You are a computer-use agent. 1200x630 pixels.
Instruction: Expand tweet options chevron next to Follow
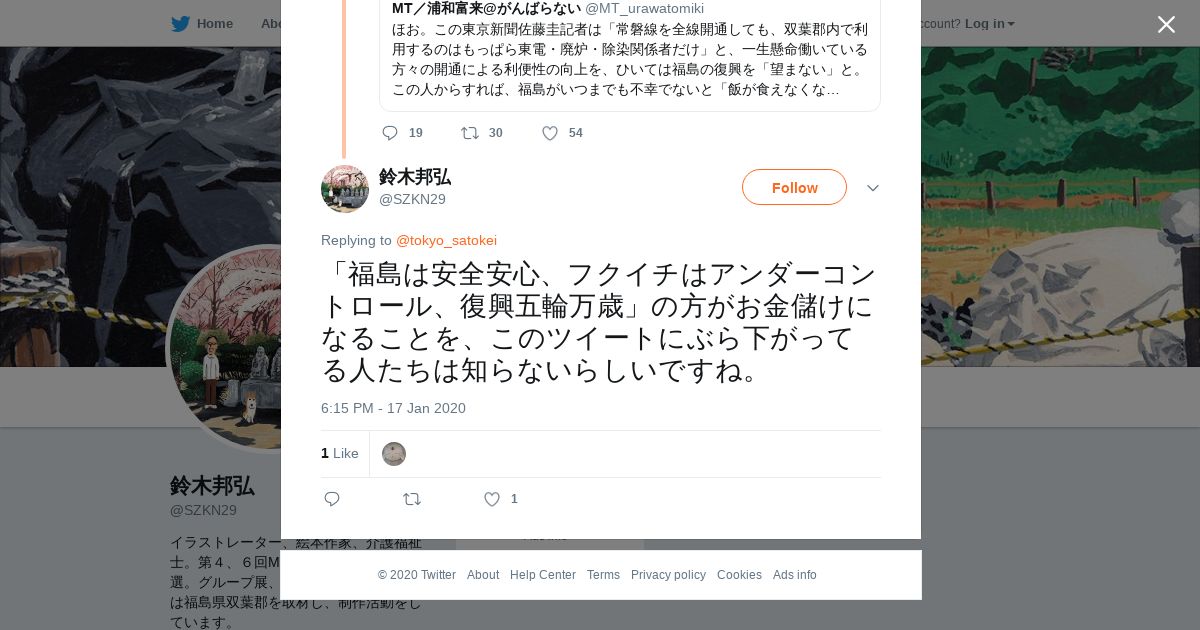873,188
